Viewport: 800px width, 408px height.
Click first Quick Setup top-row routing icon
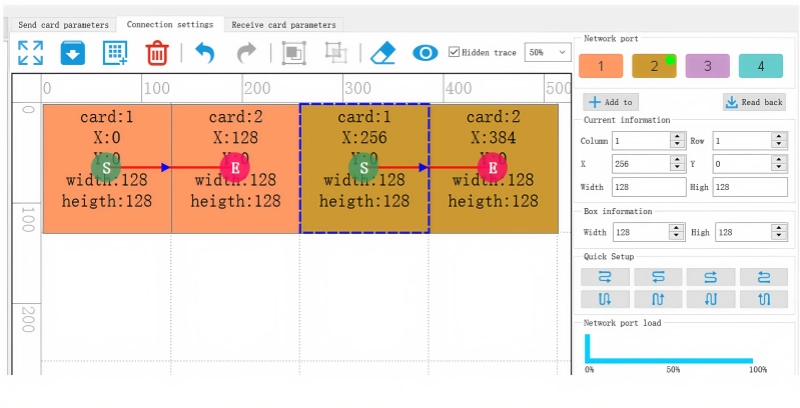click(x=605, y=277)
